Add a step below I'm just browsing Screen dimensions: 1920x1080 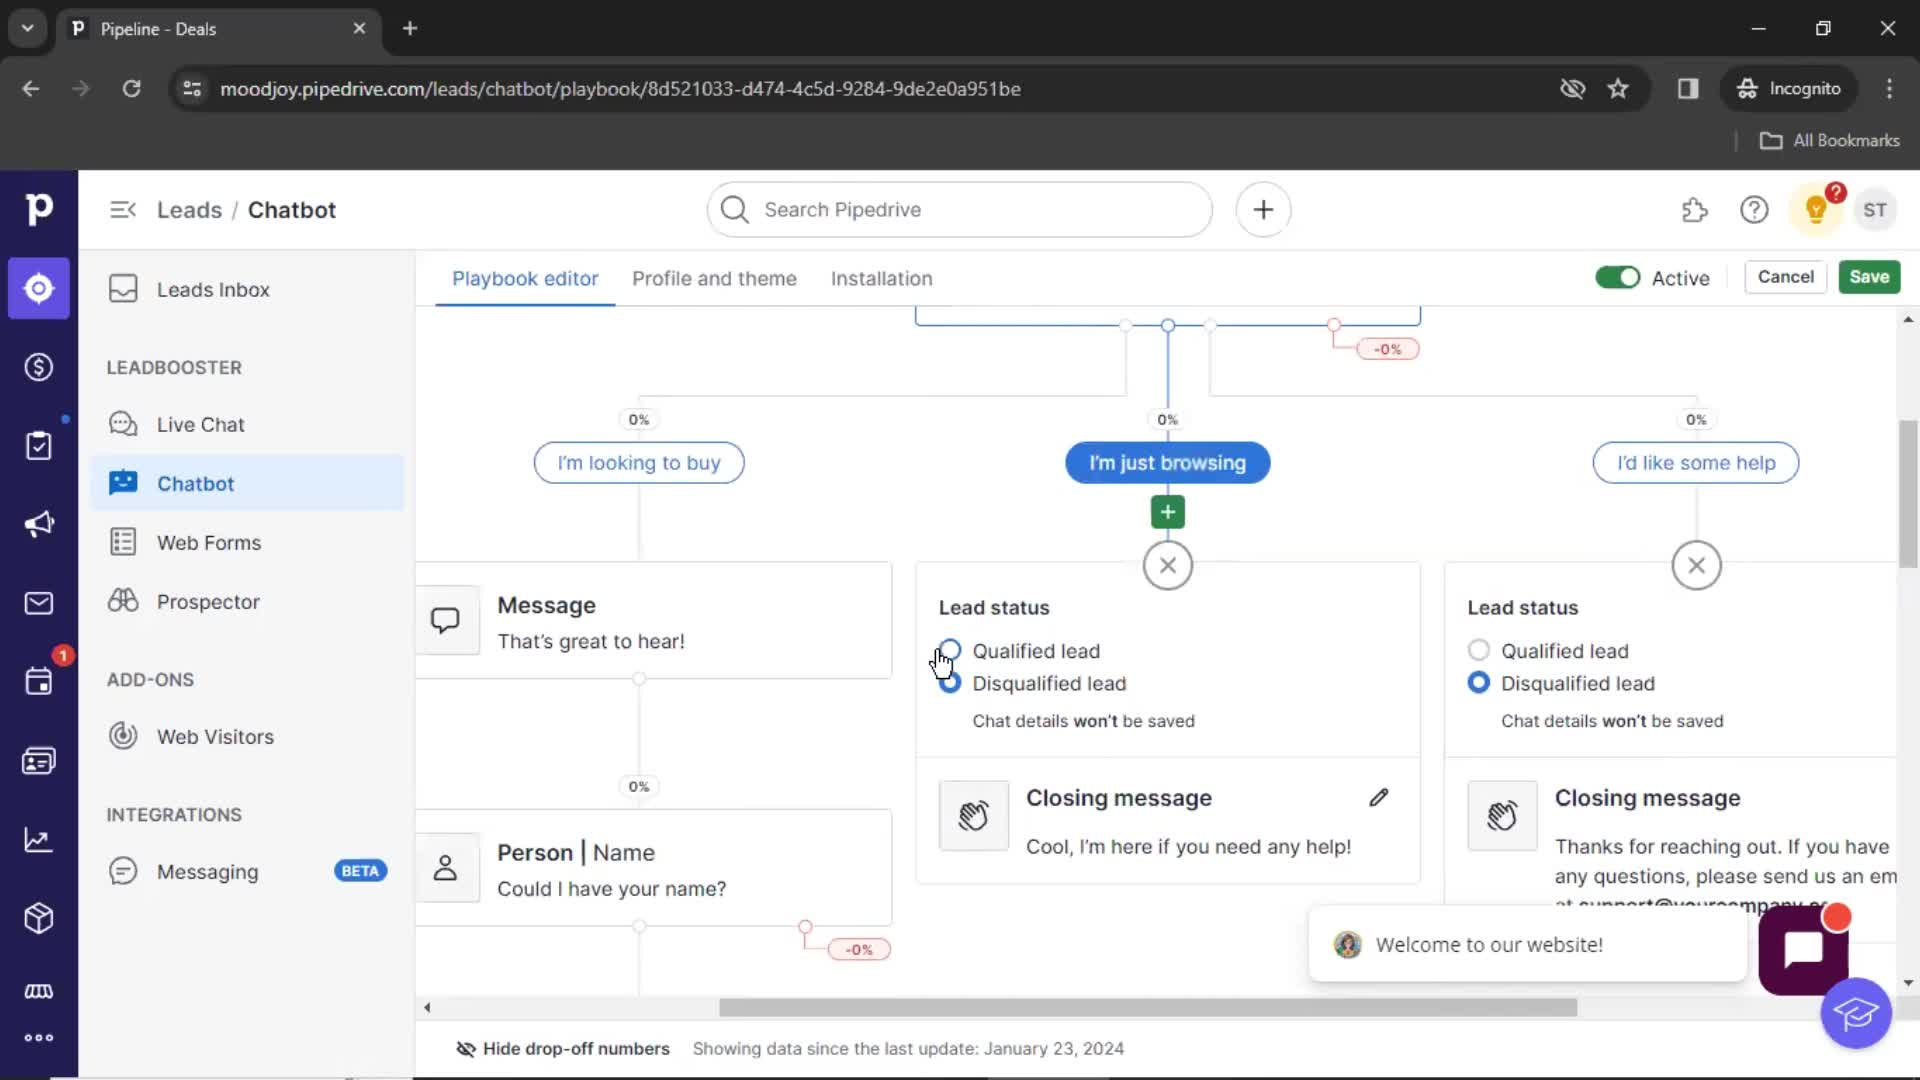click(1167, 512)
